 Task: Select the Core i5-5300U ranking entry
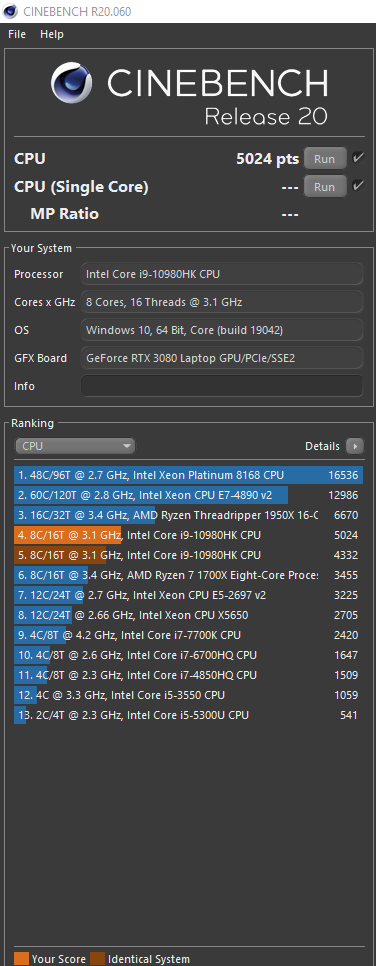pos(188,715)
